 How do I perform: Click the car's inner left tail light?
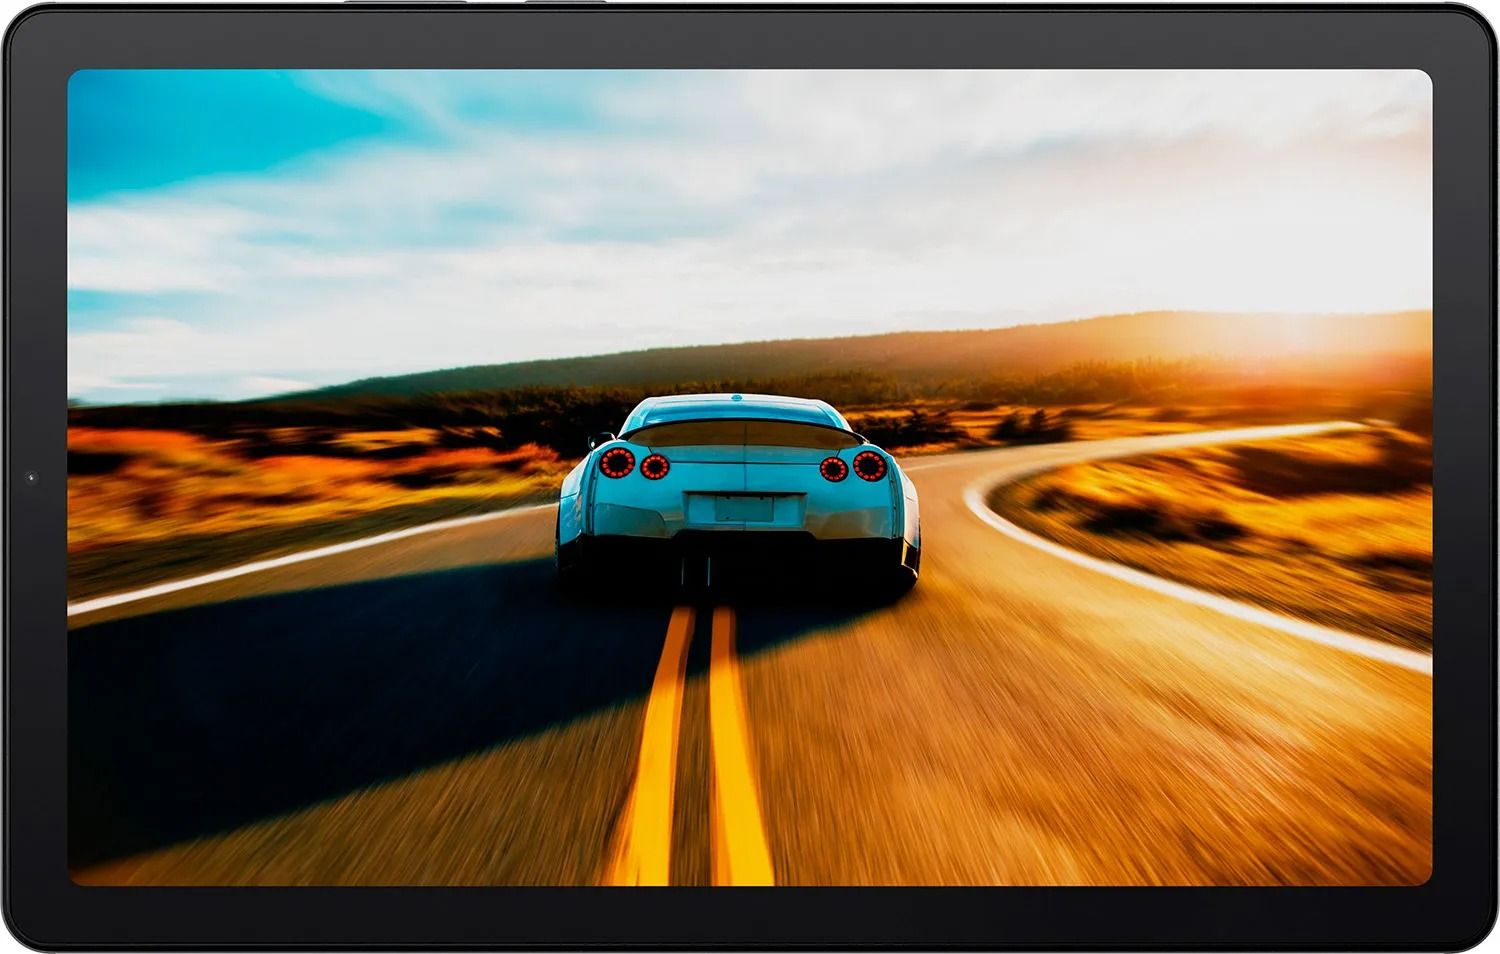(655, 466)
